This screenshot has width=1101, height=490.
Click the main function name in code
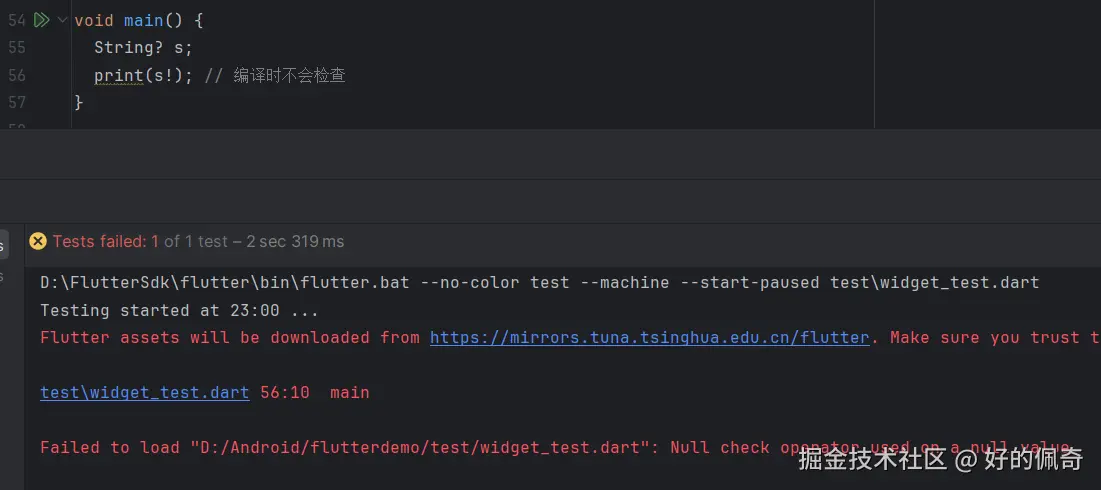tap(143, 20)
